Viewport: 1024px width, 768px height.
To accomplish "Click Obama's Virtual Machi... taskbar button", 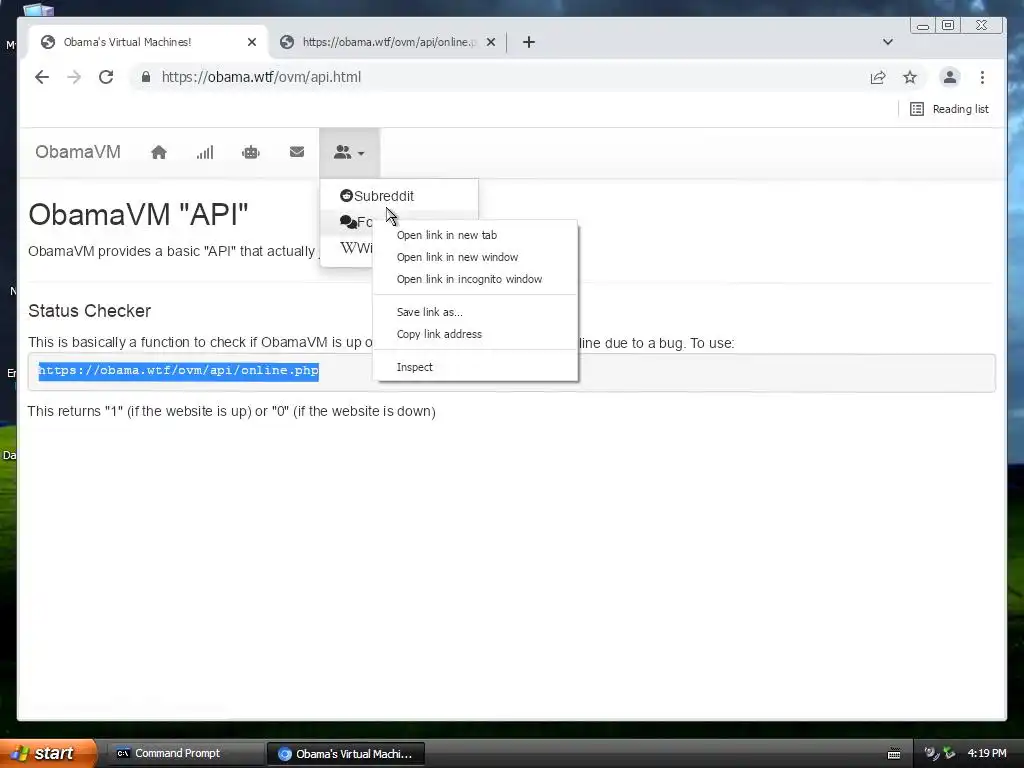I will click(346, 754).
